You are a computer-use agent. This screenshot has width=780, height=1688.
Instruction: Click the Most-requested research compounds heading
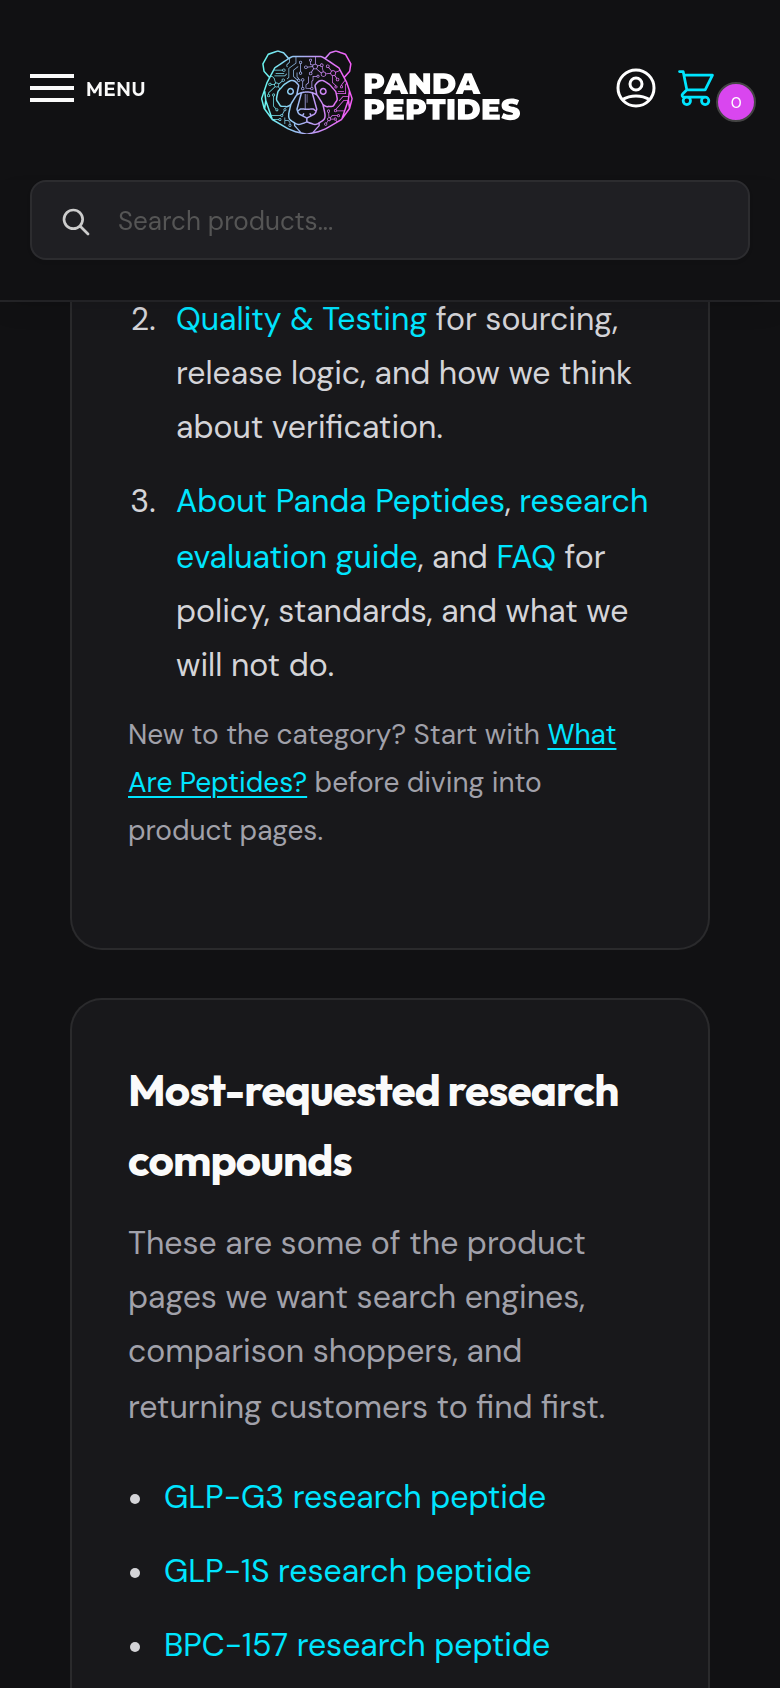(x=373, y=1126)
